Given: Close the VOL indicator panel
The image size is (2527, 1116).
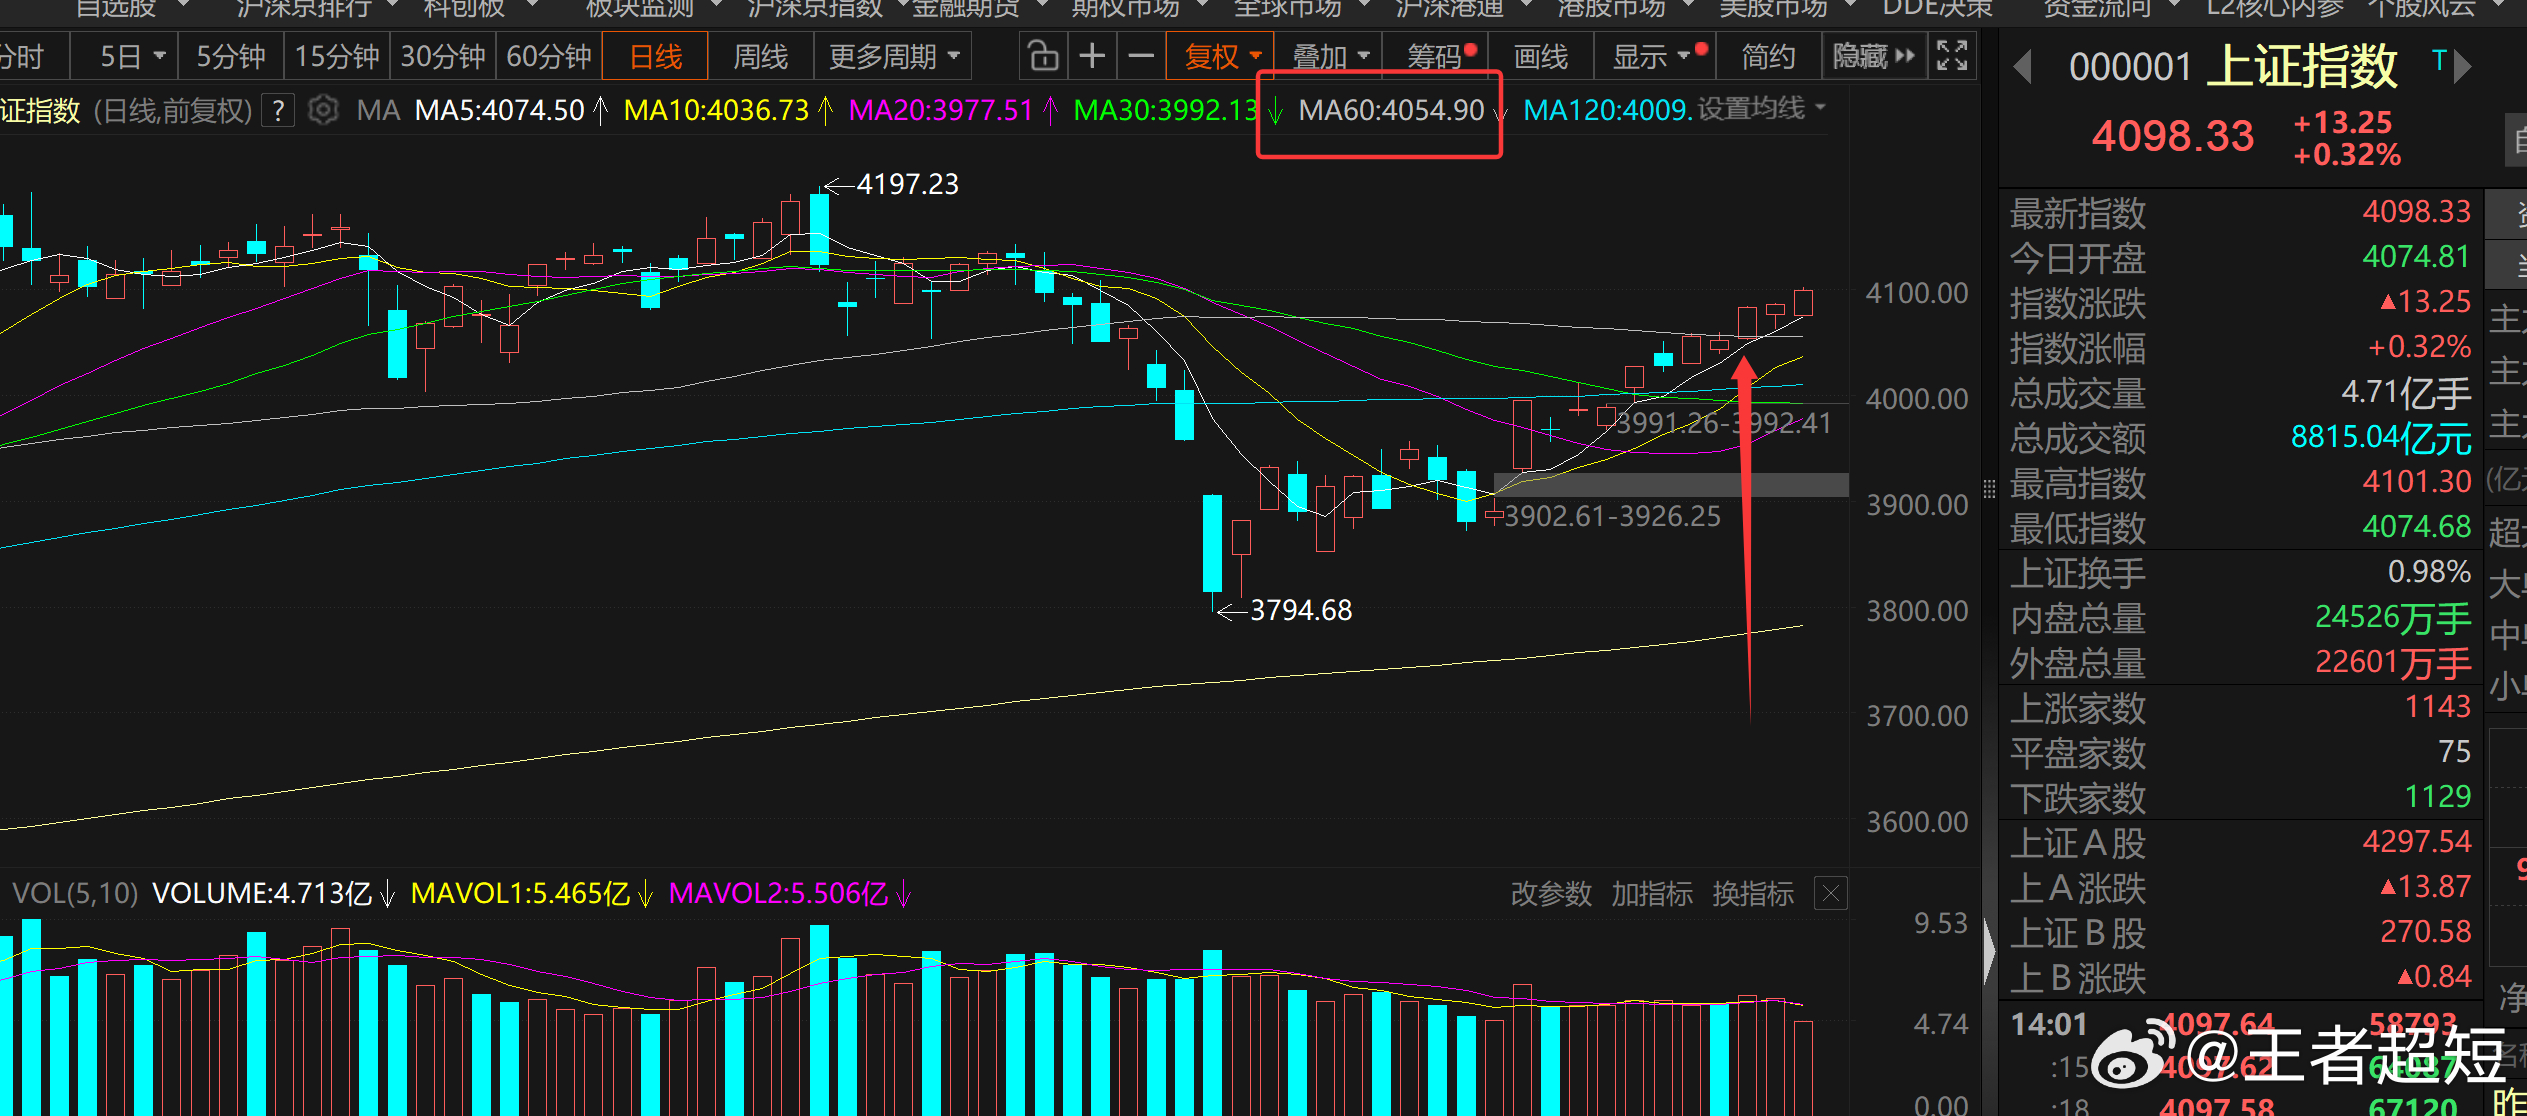Looking at the screenshot, I should click(x=1830, y=893).
